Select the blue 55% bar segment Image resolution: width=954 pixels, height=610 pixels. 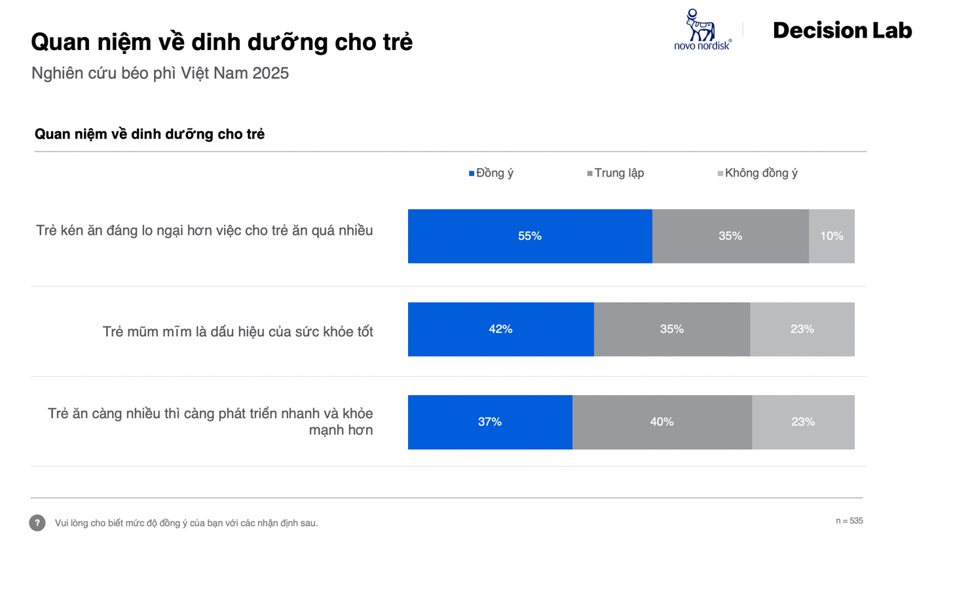(529, 236)
